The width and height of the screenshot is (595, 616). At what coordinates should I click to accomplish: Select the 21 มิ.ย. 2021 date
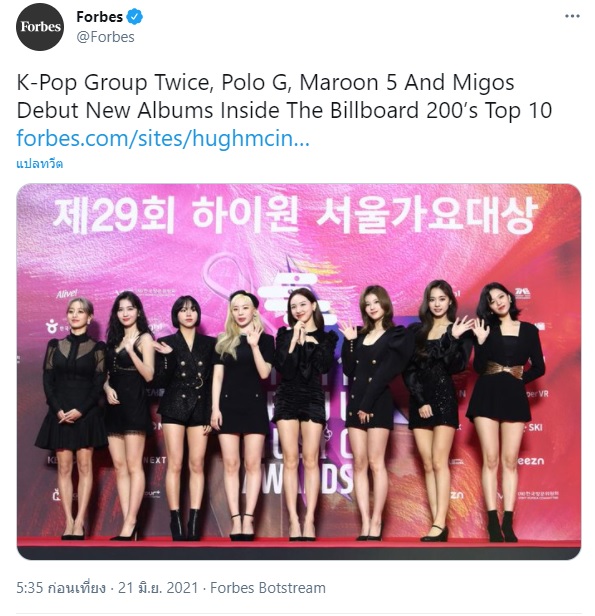158,588
